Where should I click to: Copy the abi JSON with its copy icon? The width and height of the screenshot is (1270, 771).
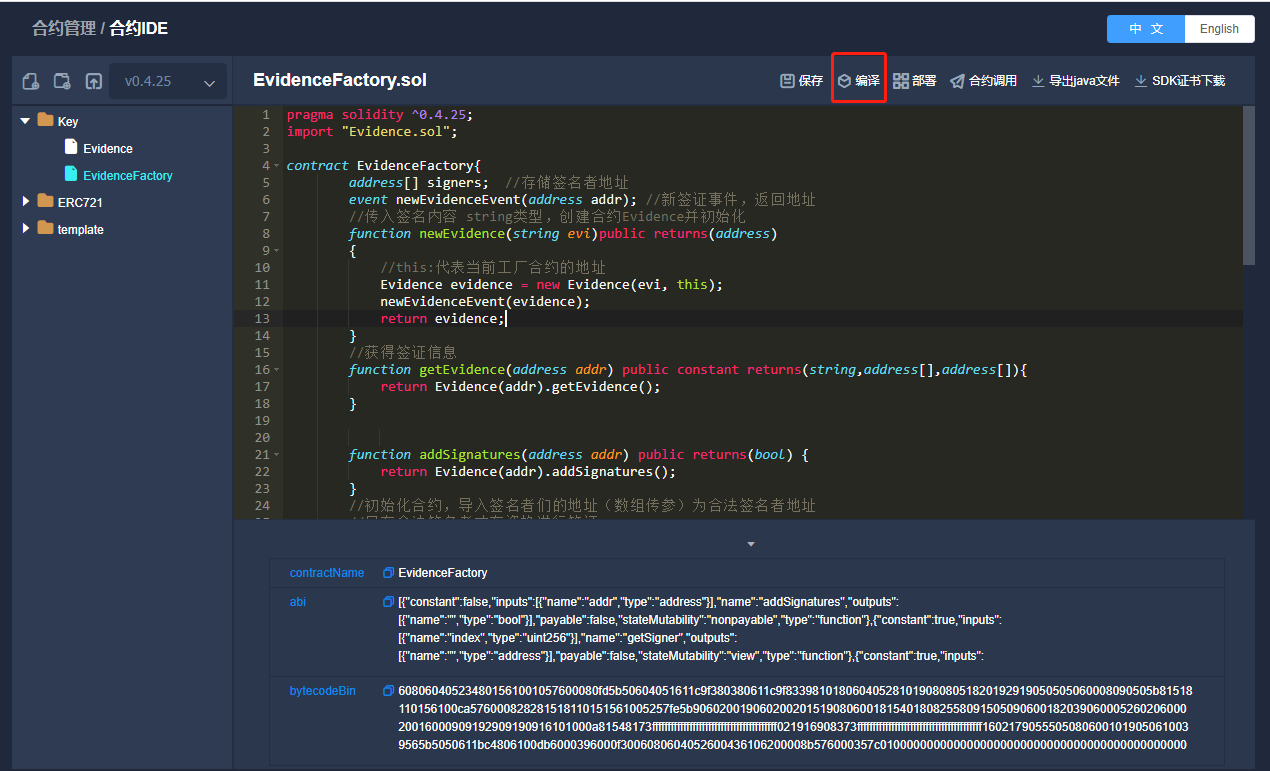tap(388, 602)
